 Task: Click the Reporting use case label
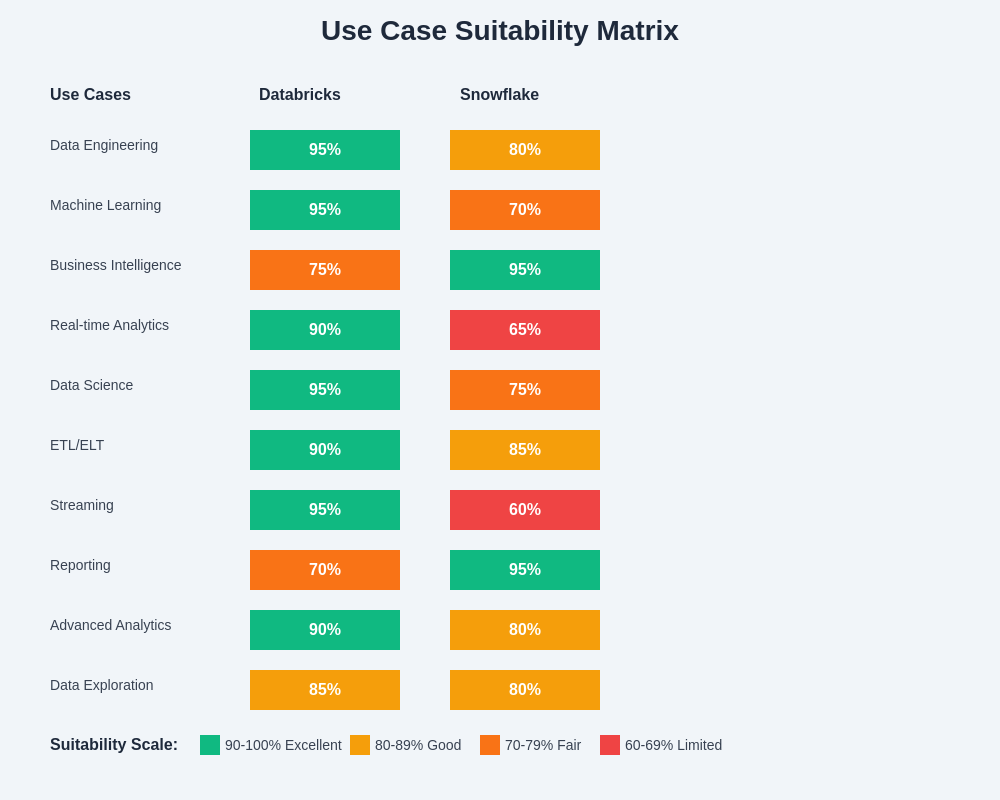pyautogui.click(x=80, y=565)
